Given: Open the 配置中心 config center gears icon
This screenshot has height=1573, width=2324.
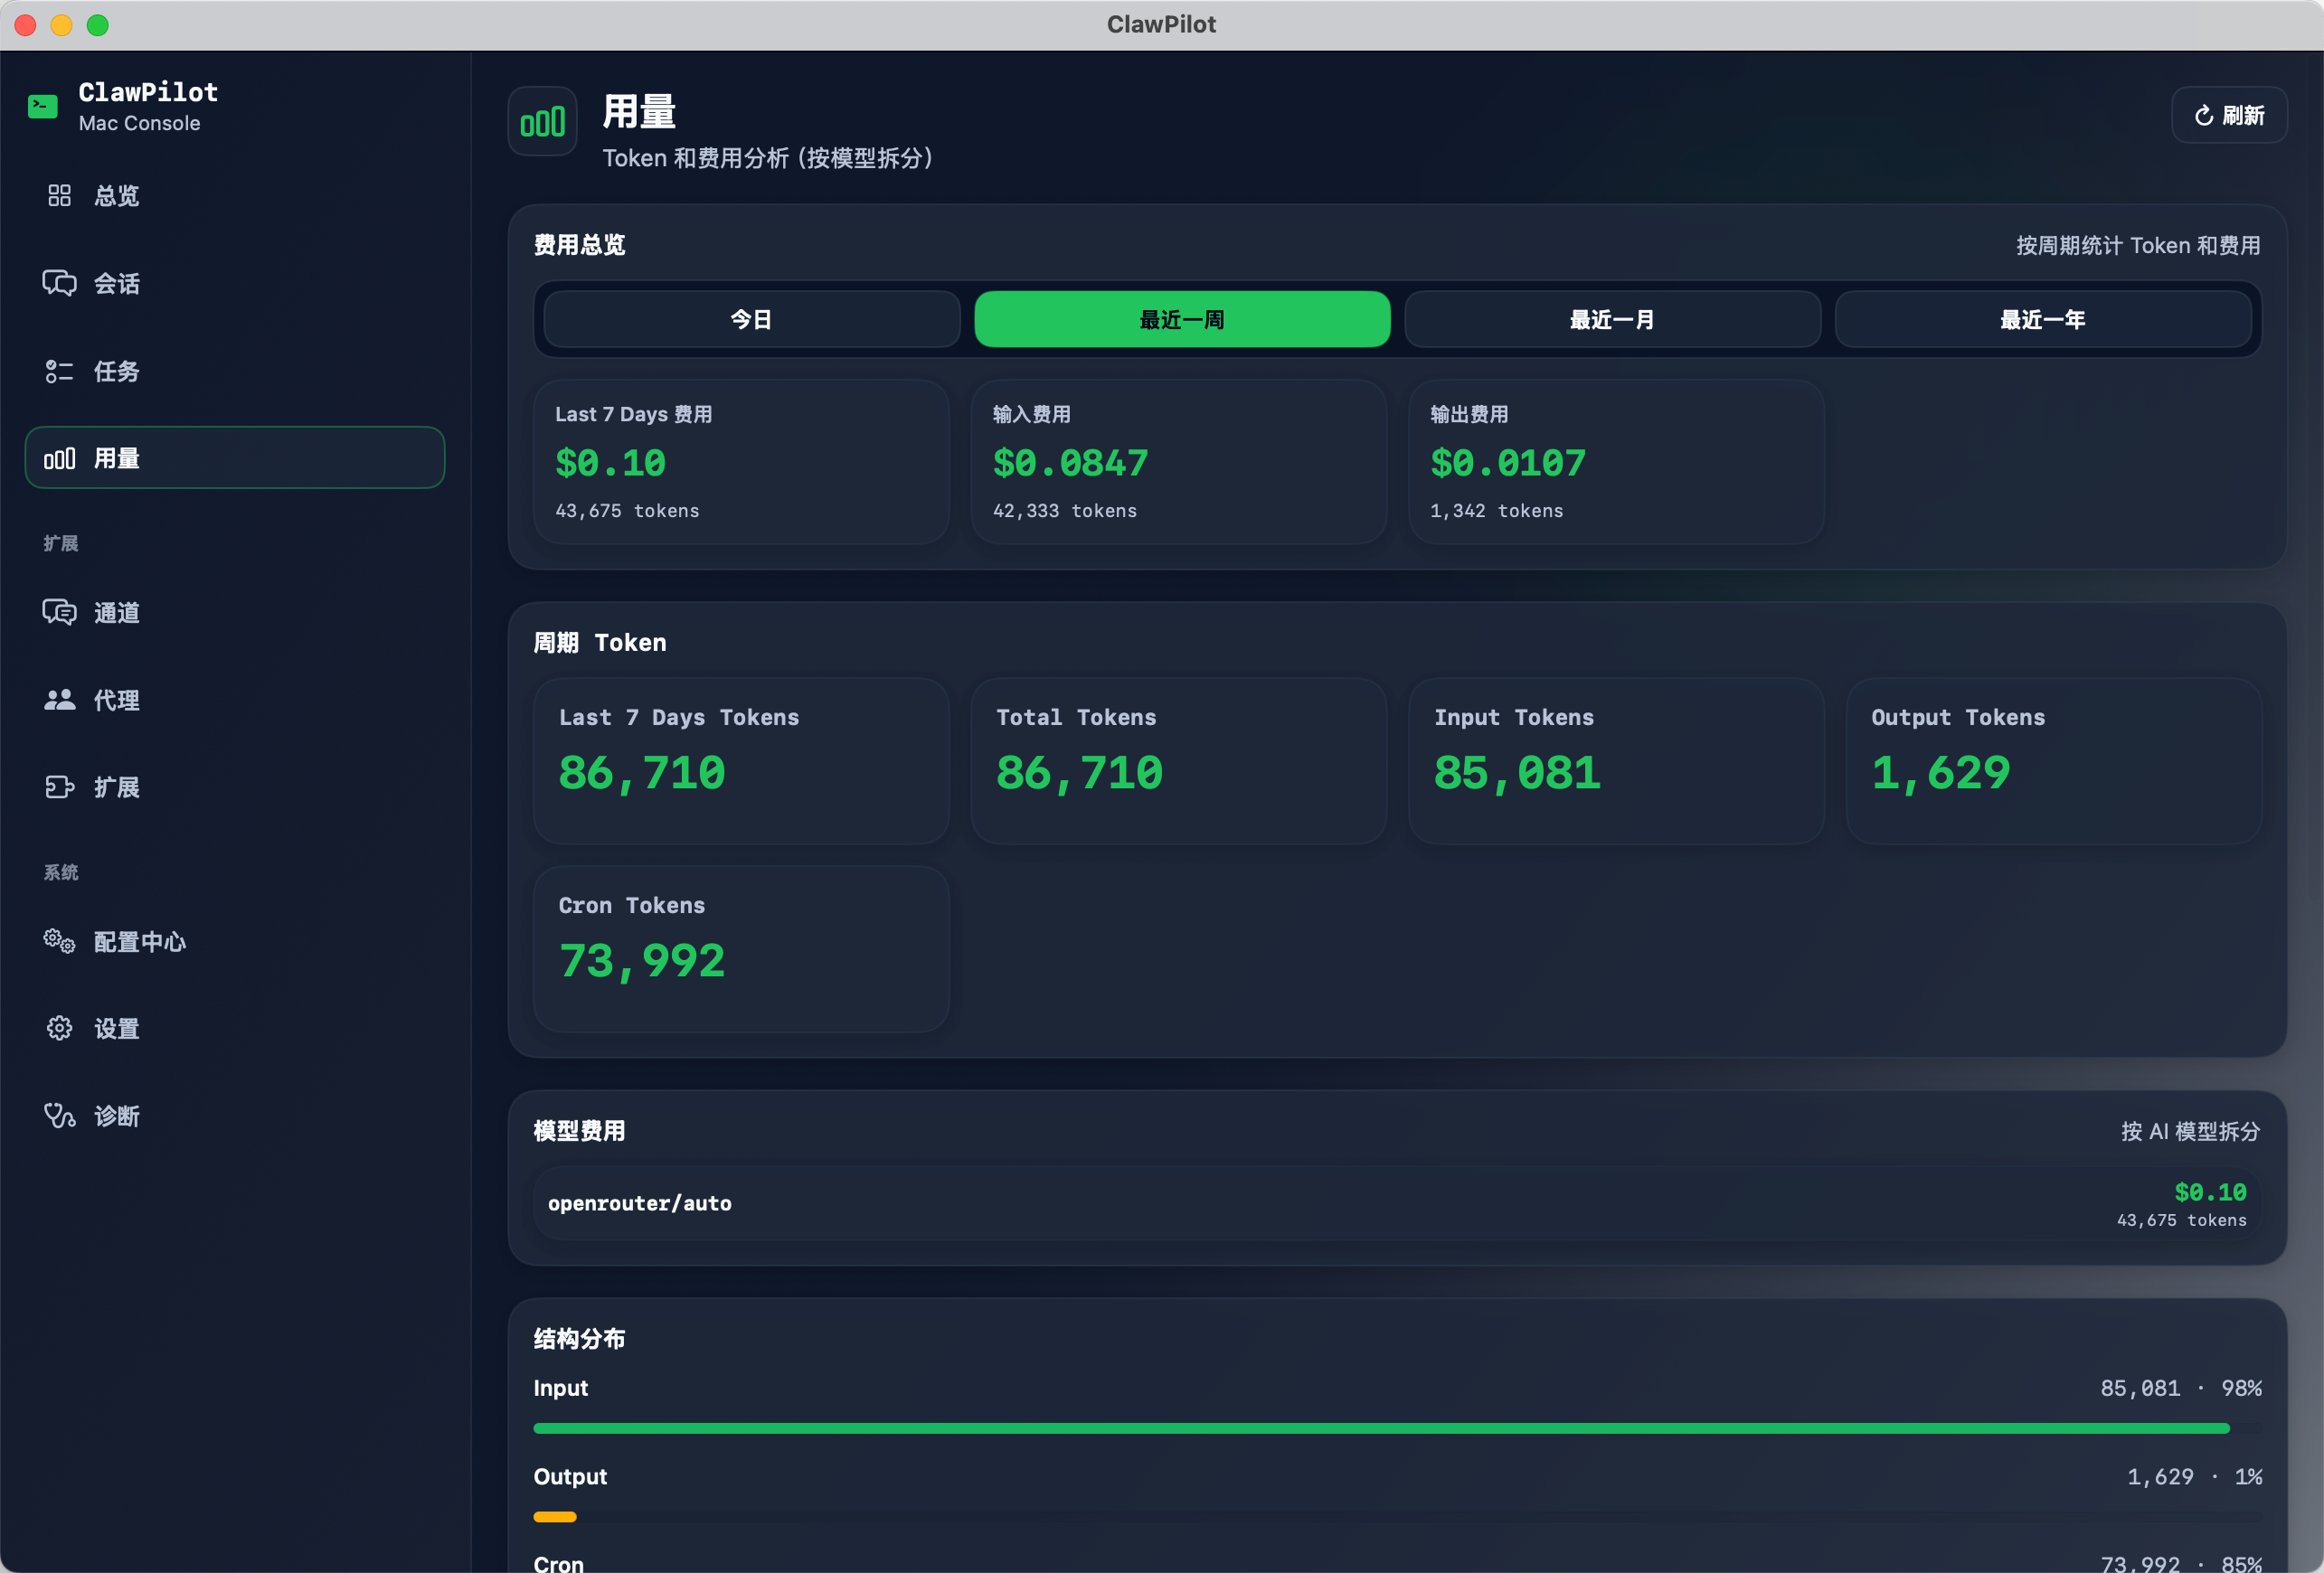Looking at the screenshot, I should (x=59, y=941).
